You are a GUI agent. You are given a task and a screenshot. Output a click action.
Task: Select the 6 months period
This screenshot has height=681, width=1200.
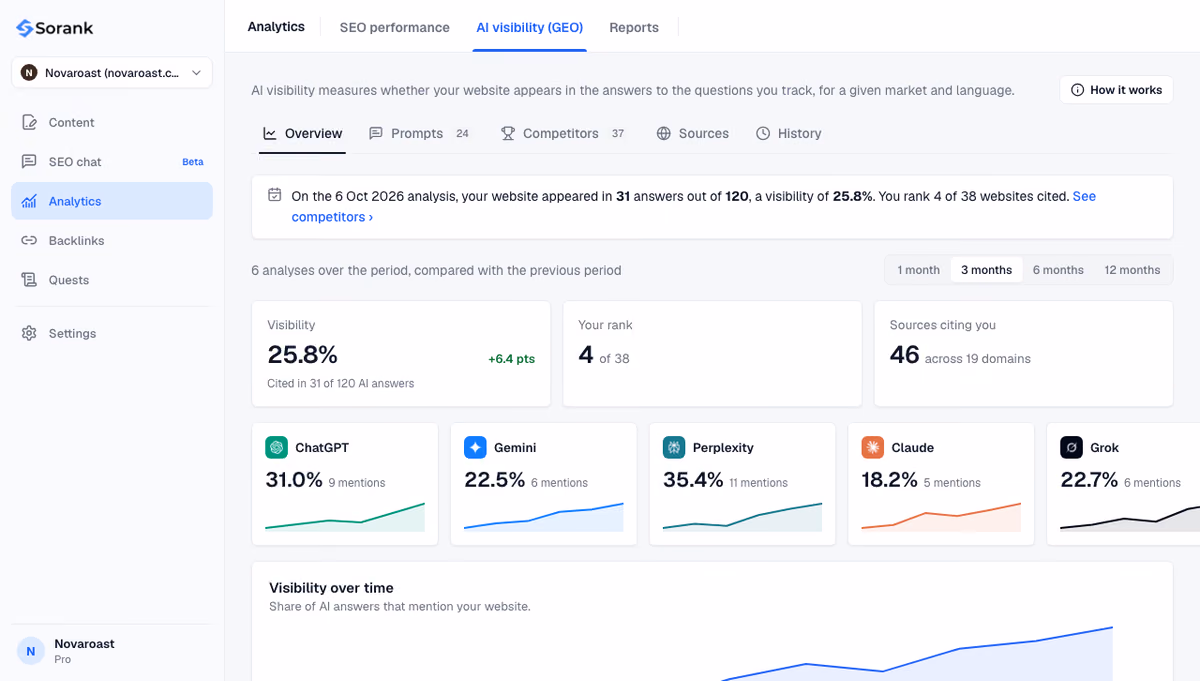pos(1058,270)
